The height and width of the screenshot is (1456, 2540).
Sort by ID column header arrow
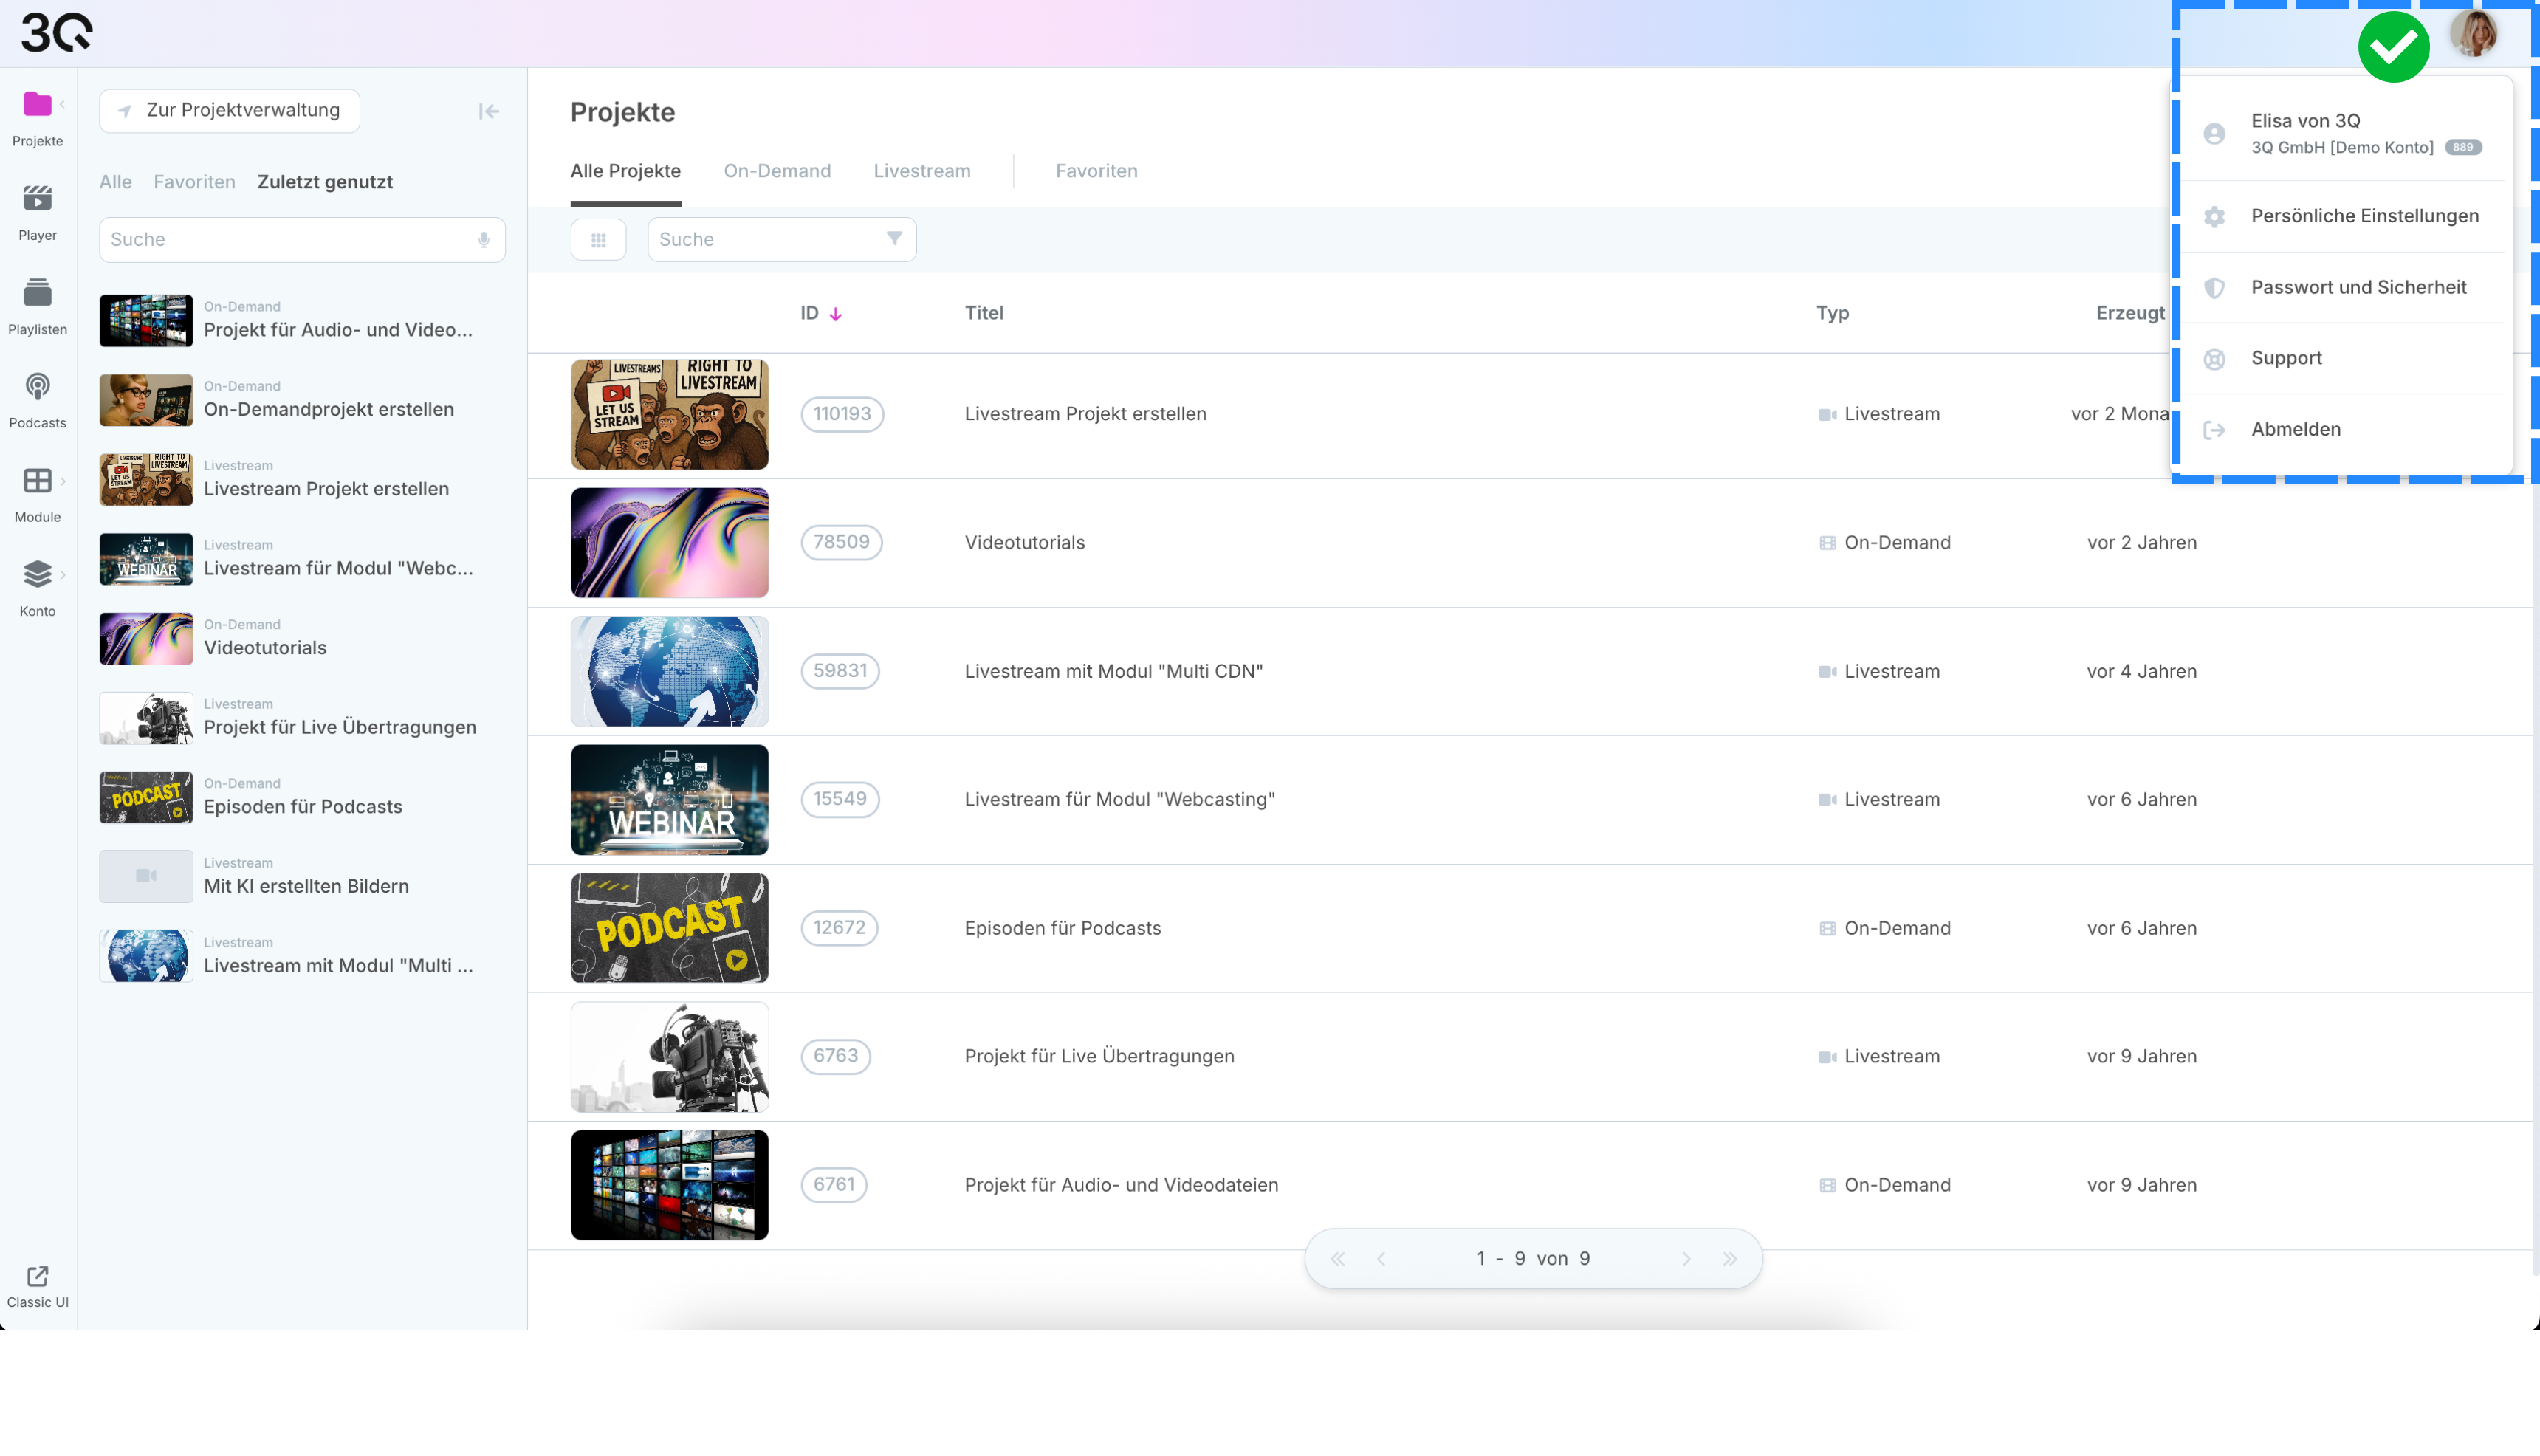[835, 314]
